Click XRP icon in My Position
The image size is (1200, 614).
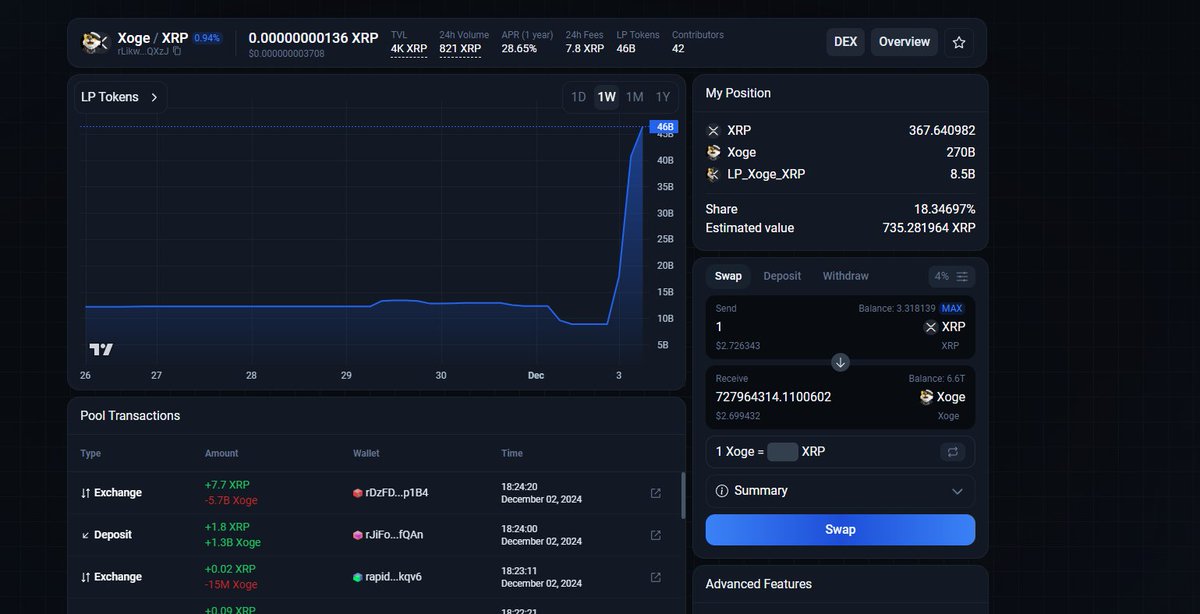(x=713, y=131)
